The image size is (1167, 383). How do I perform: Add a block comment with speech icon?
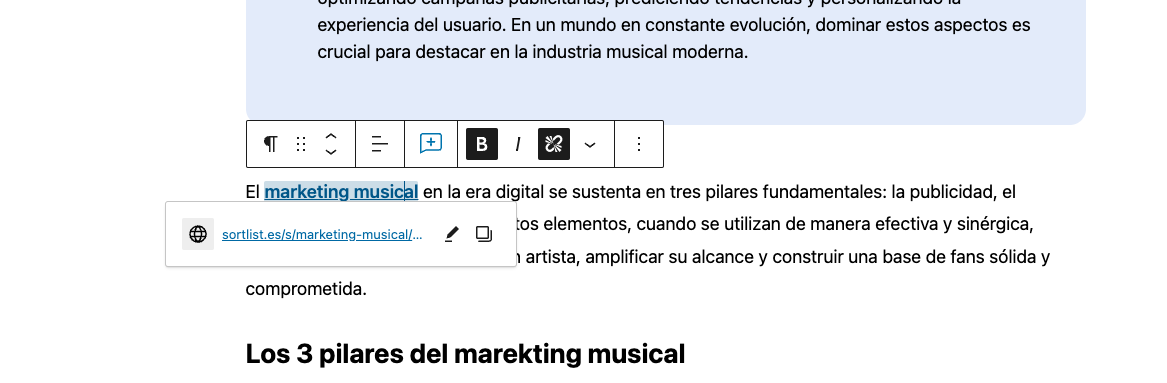click(x=431, y=144)
